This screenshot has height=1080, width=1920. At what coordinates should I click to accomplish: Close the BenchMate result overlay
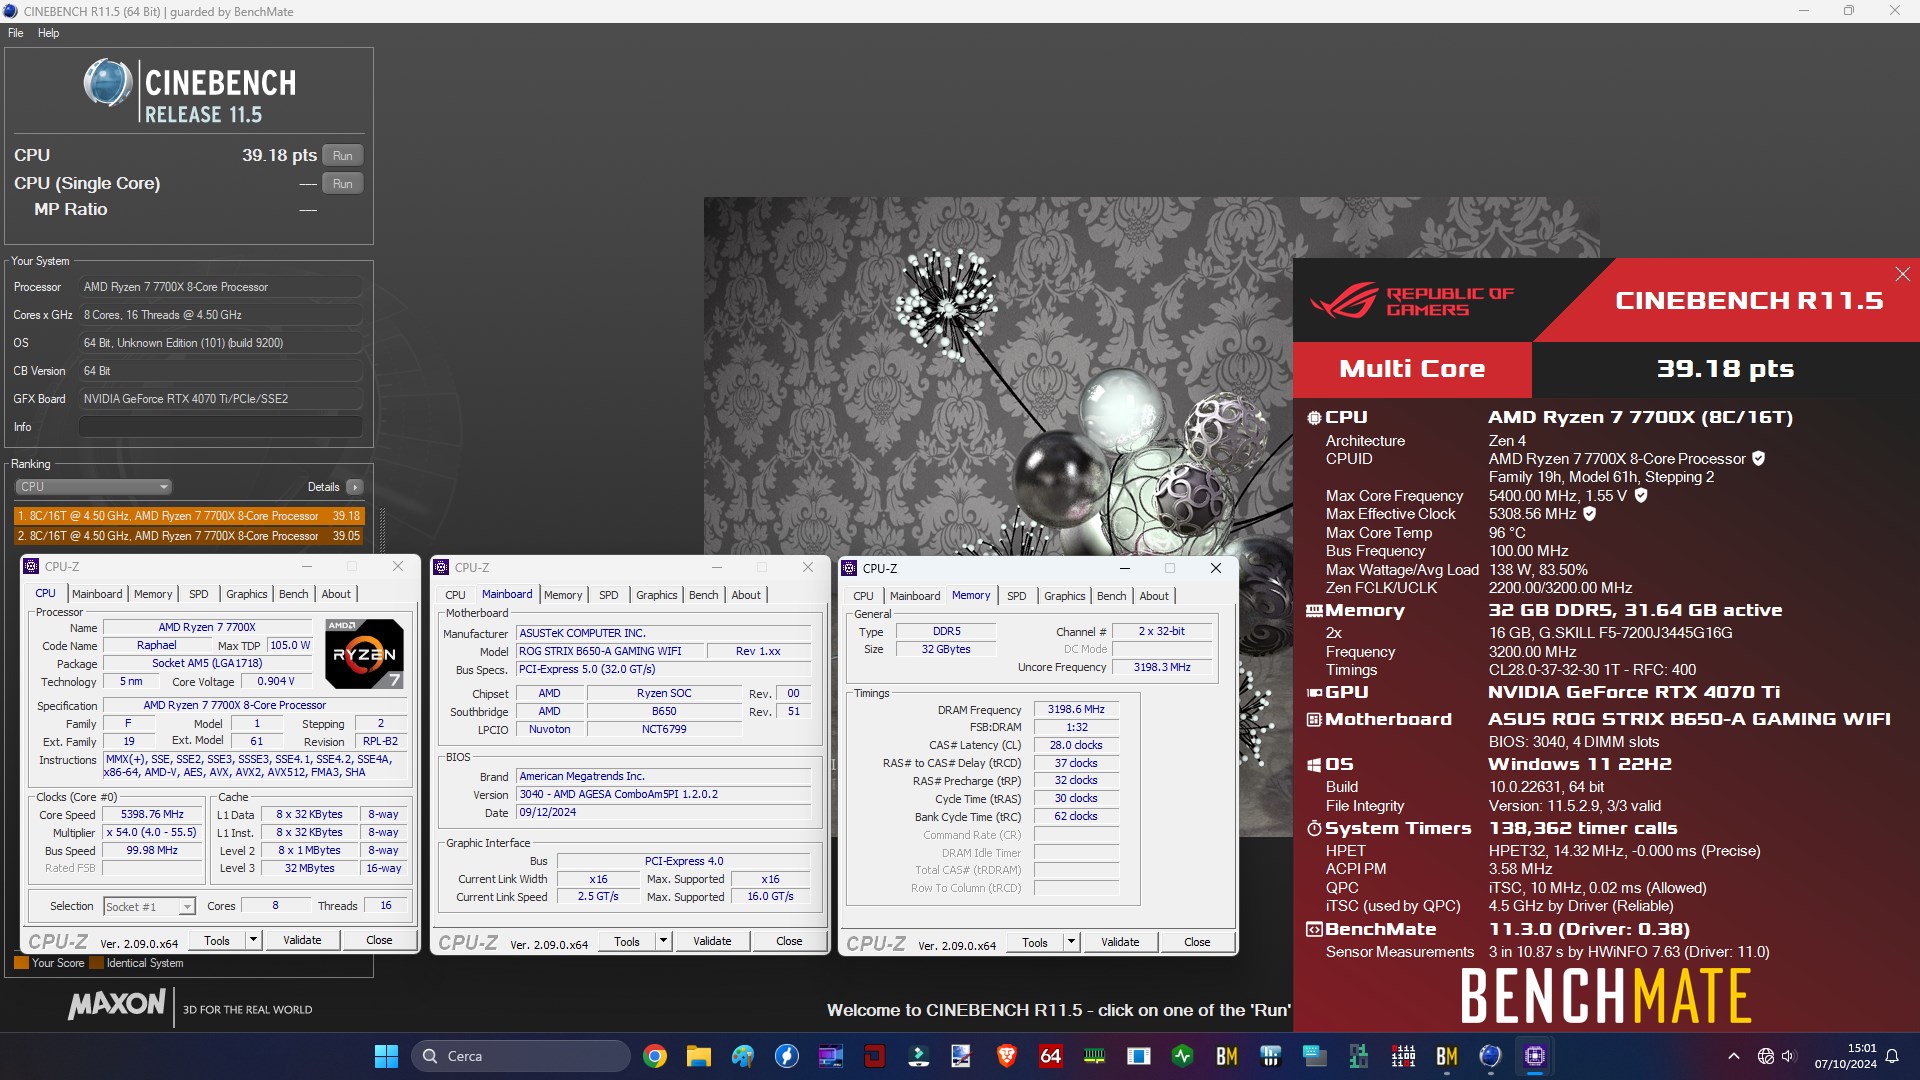1902,274
